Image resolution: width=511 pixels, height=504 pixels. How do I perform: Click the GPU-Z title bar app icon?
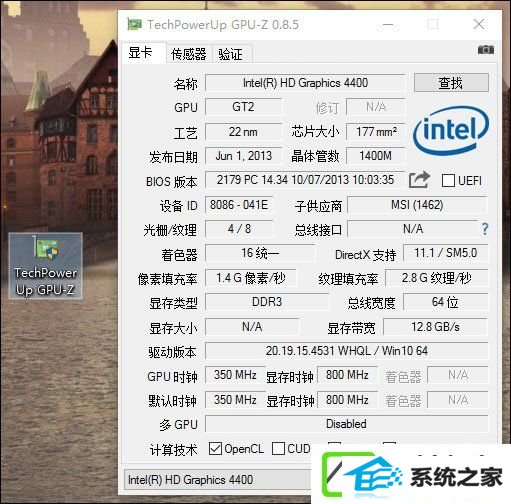click(x=134, y=24)
